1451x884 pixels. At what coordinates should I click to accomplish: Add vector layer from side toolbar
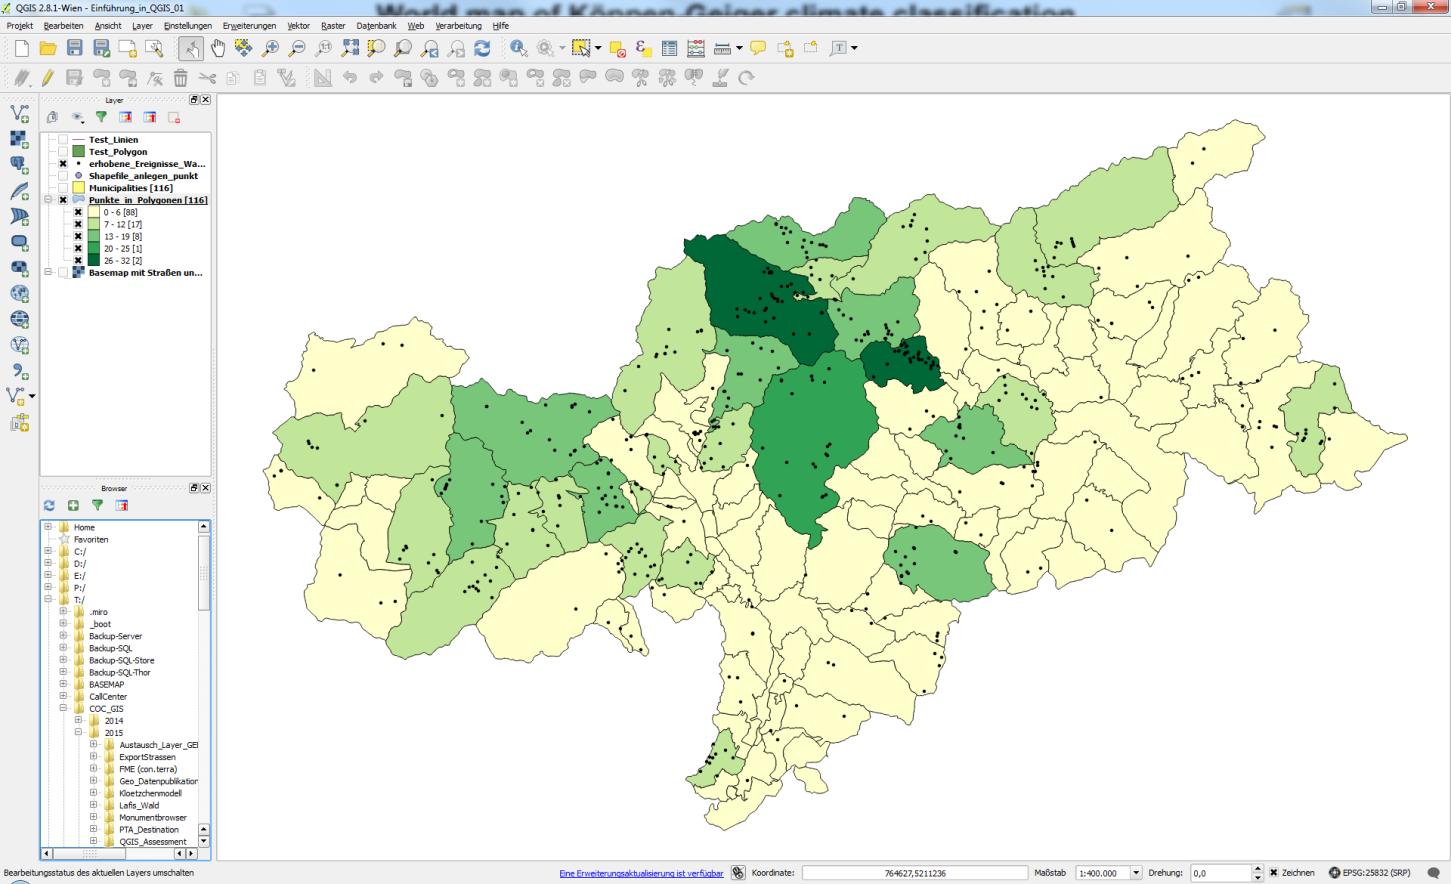tap(19, 114)
